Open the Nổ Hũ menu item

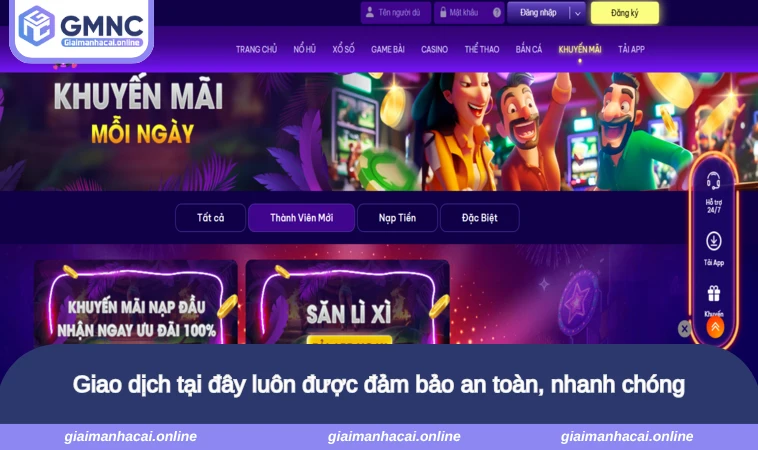(x=304, y=49)
